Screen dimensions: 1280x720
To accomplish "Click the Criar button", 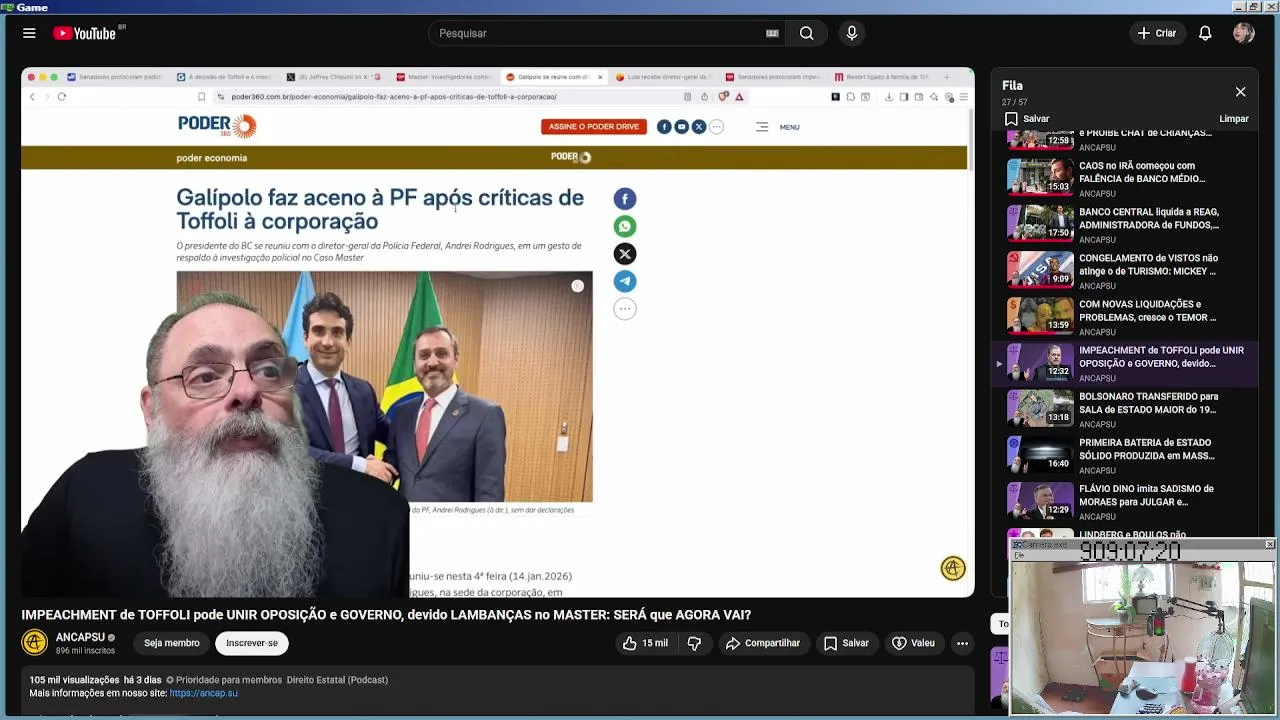I will (1157, 33).
